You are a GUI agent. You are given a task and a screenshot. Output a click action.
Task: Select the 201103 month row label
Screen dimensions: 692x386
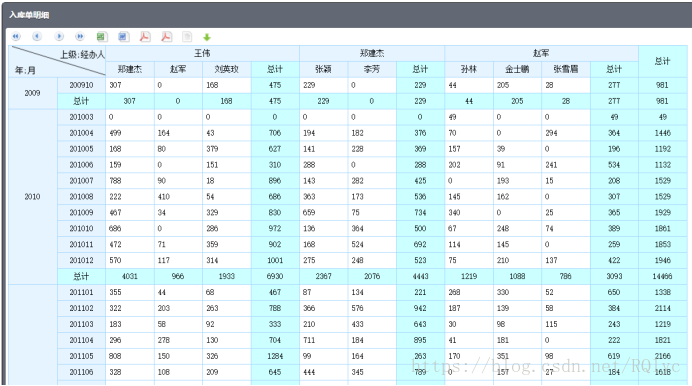pos(81,324)
